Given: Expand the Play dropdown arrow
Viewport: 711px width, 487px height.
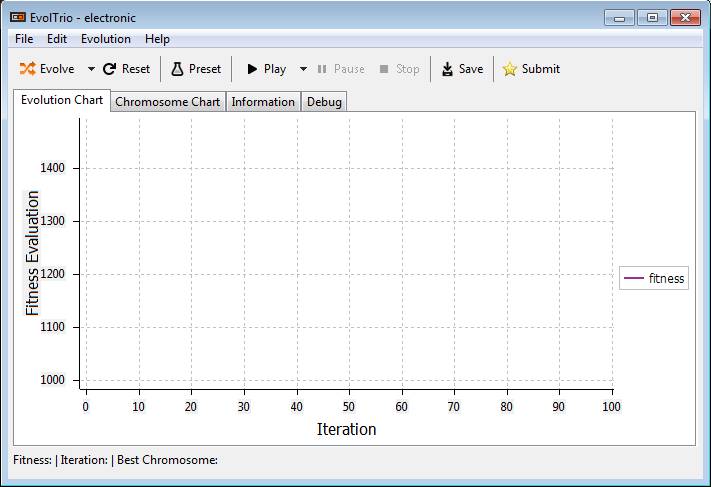Looking at the screenshot, I should tap(303, 69).
